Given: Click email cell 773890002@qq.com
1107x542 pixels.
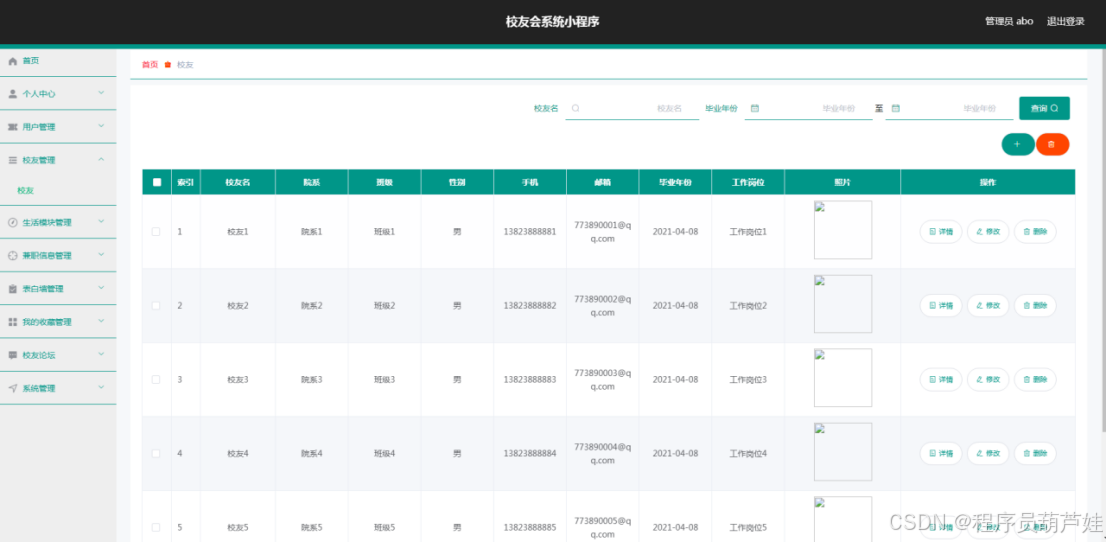Looking at the screenshot, I should (x=602, y=306).
